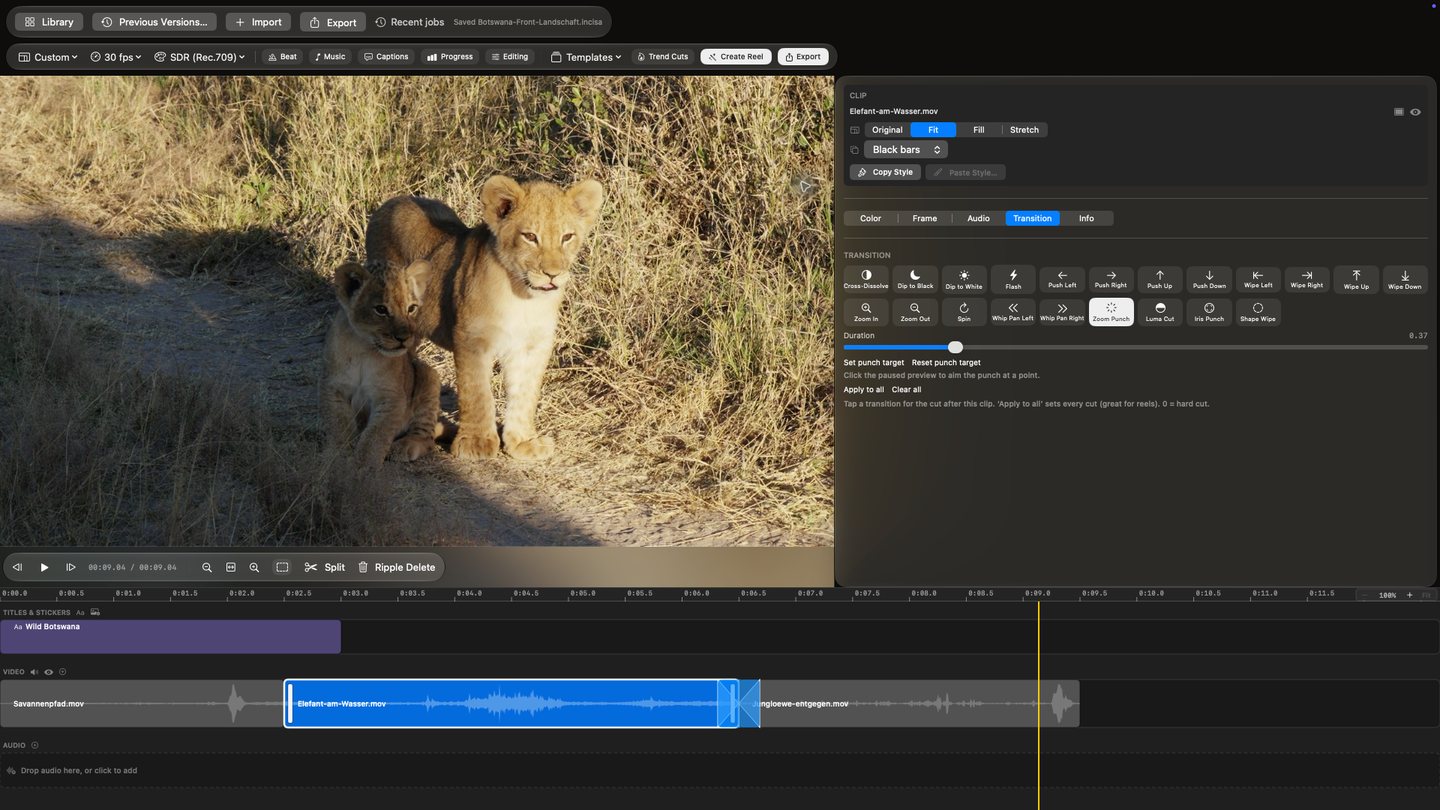This screenshot has height=810, width=1440.
Task: Select the Savannenpfad.mov clip on the timeline
Action: coord(142,704)
